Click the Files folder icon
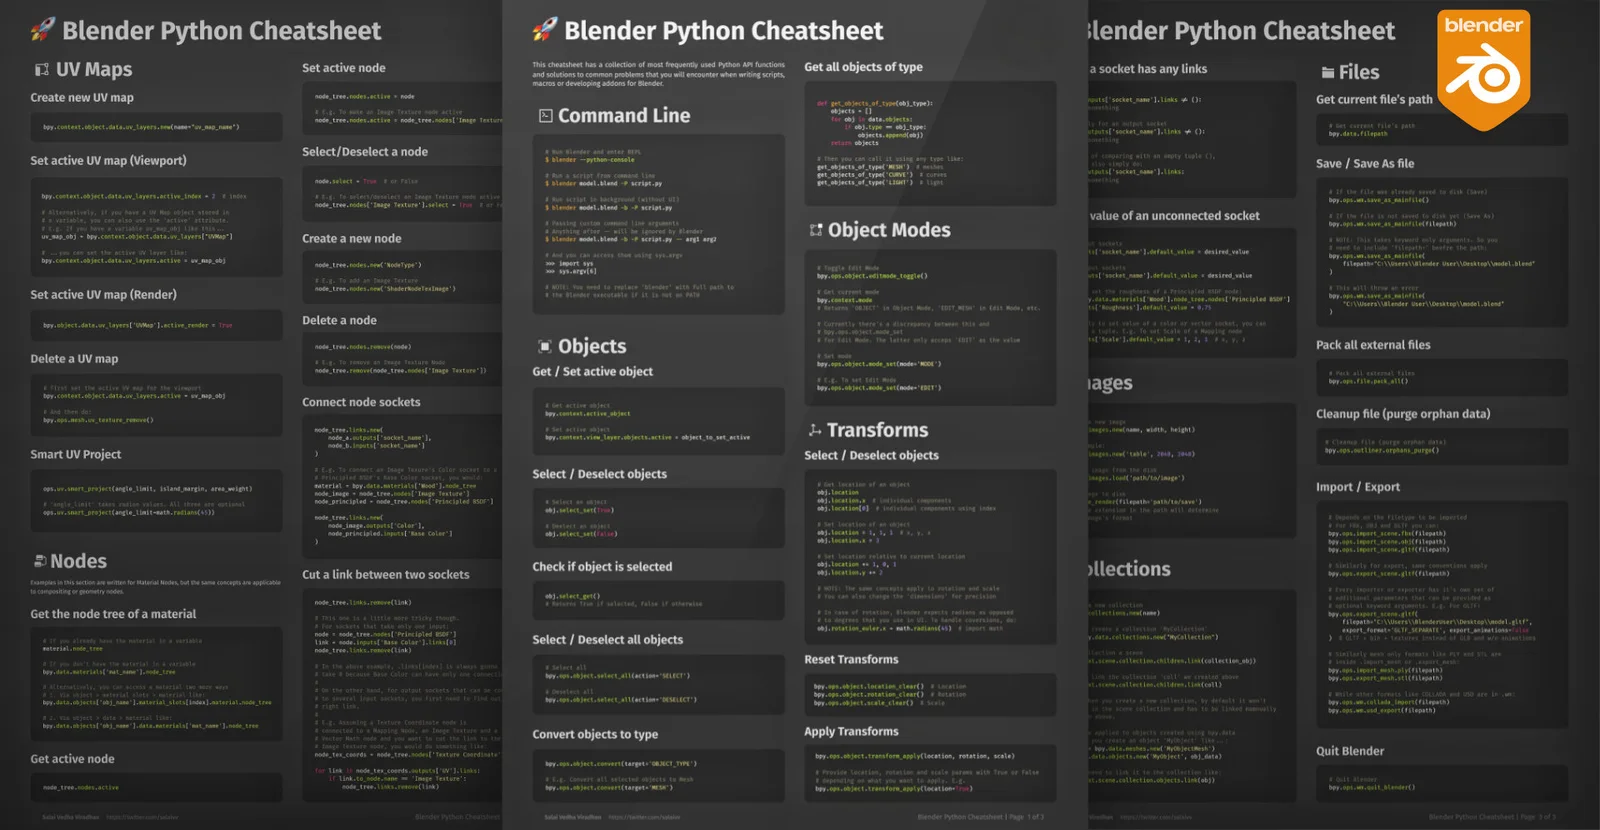The image size is (1600, 830). point(1328,72)
